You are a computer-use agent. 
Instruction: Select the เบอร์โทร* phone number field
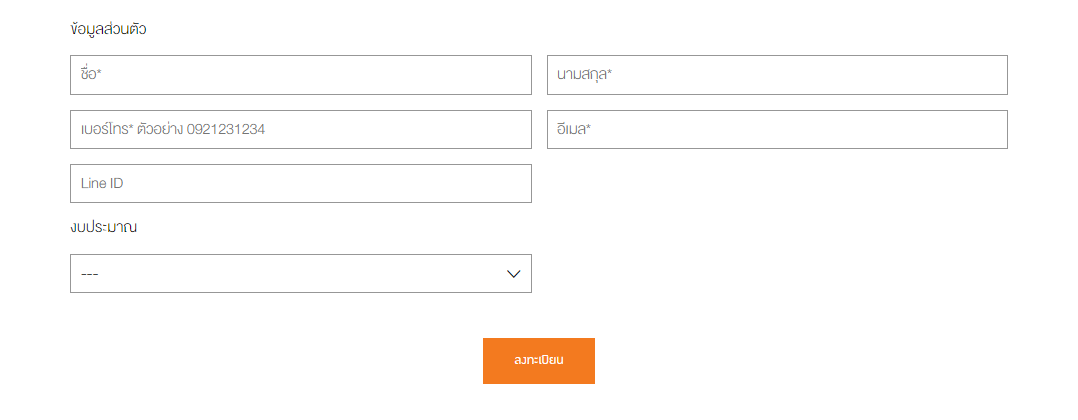coord(300,129)
